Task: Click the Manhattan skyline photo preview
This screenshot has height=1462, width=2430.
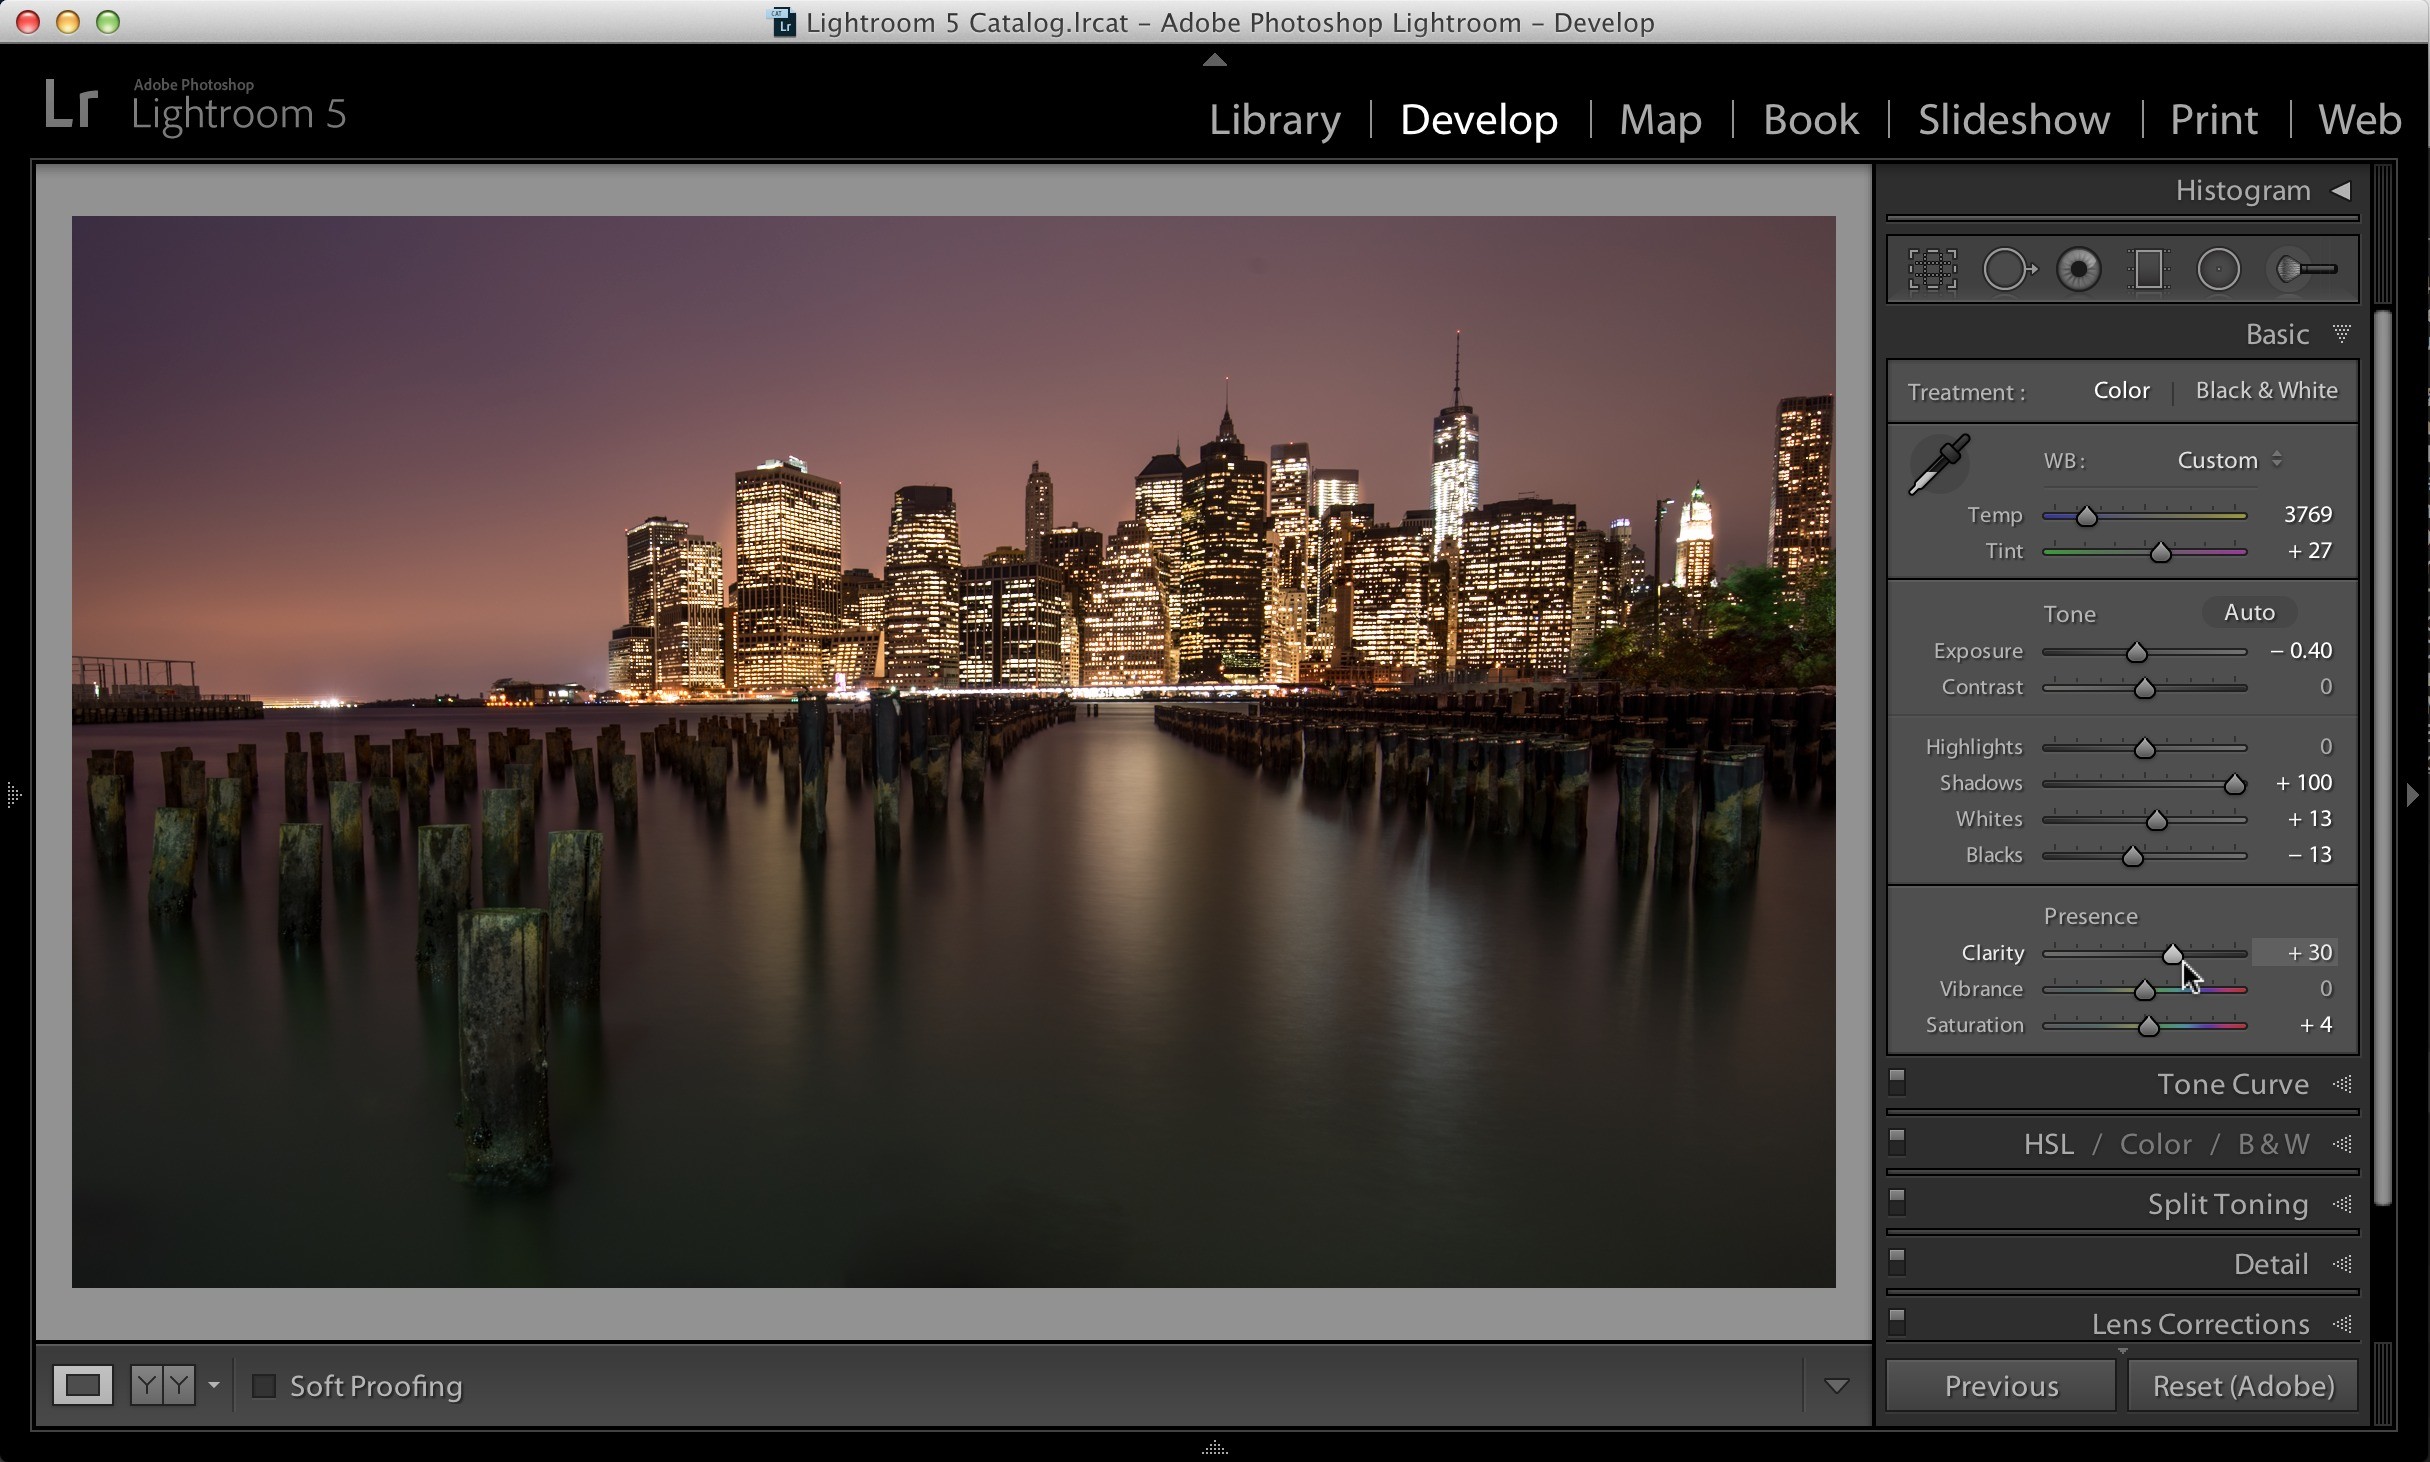Action: point(953,752)
